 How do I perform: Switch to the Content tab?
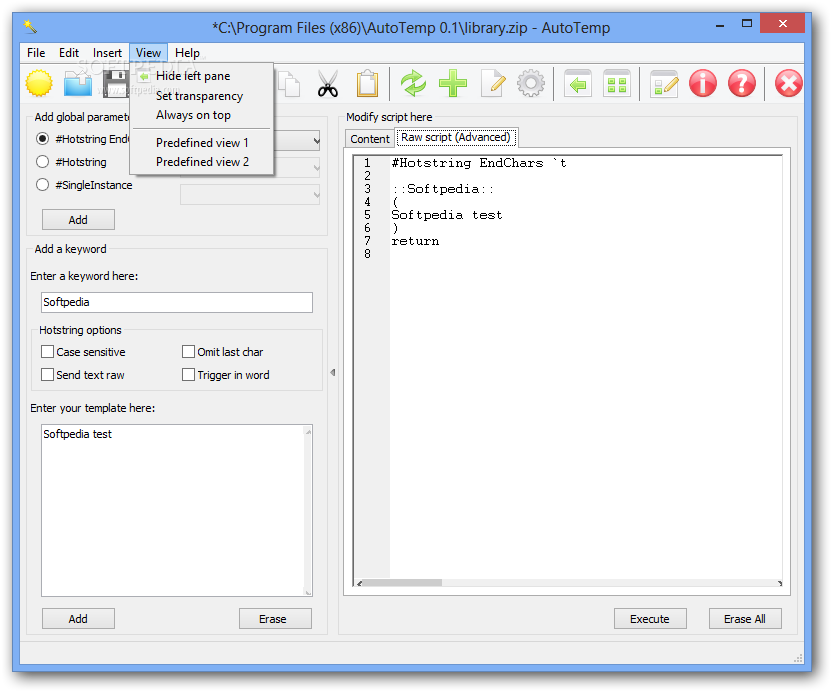pyautogui.click(x=370, y=139)
